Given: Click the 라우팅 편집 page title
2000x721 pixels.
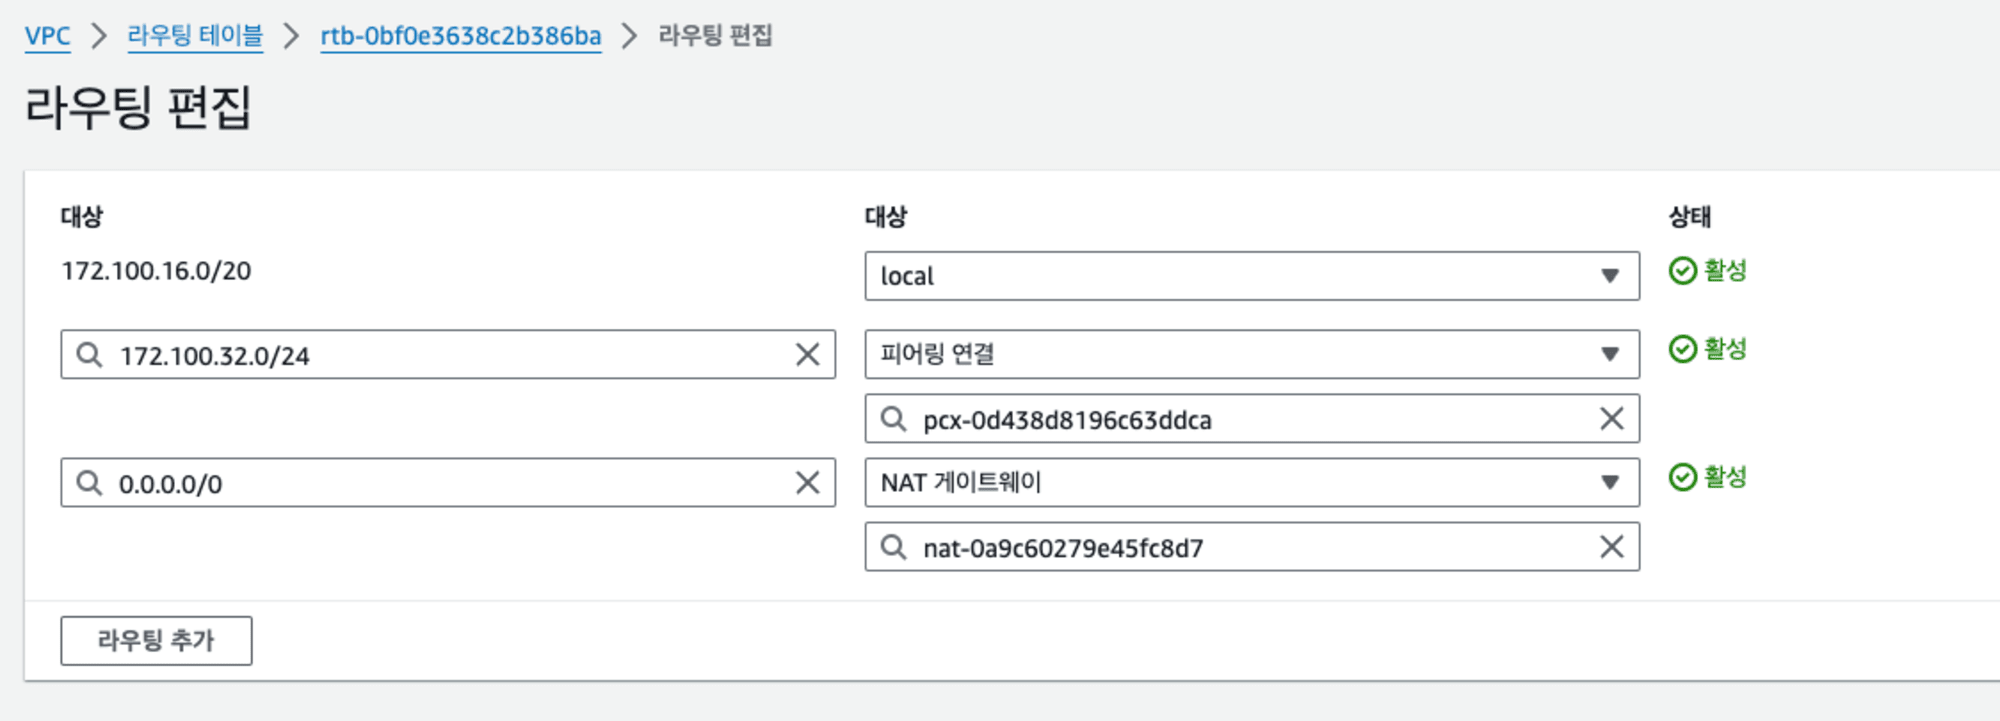Looking at the screenshot, I should click(138, 107).
